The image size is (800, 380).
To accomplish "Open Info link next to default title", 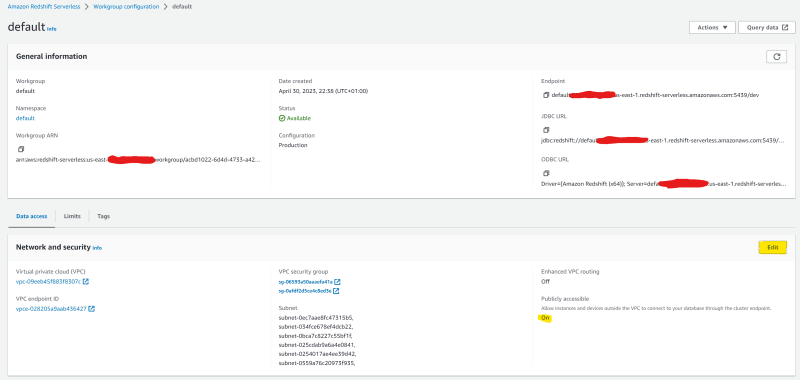I will click(x=52, y=29).
